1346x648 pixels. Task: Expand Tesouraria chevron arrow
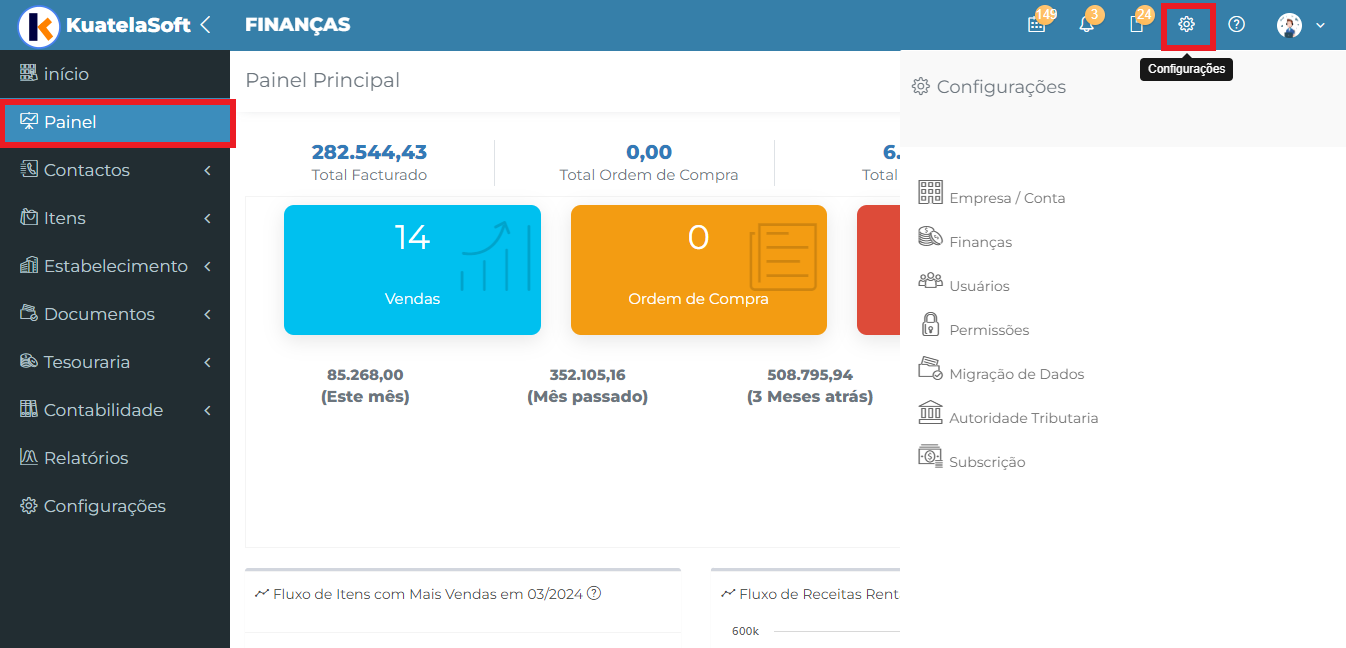click(x=207, y=363)
